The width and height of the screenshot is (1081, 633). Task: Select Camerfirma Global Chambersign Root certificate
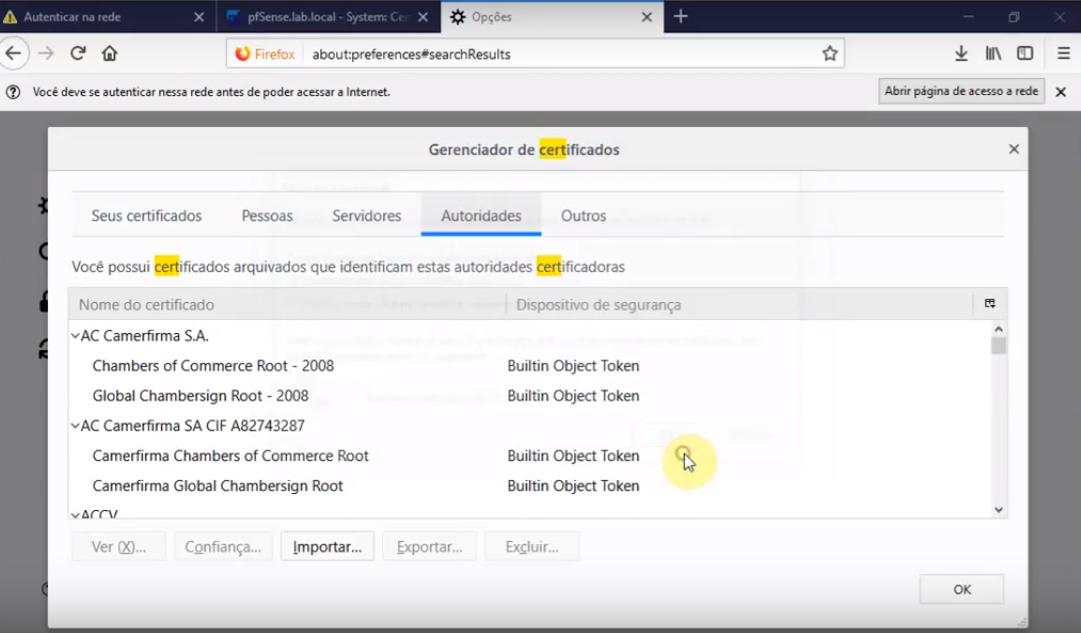[529, 485]
